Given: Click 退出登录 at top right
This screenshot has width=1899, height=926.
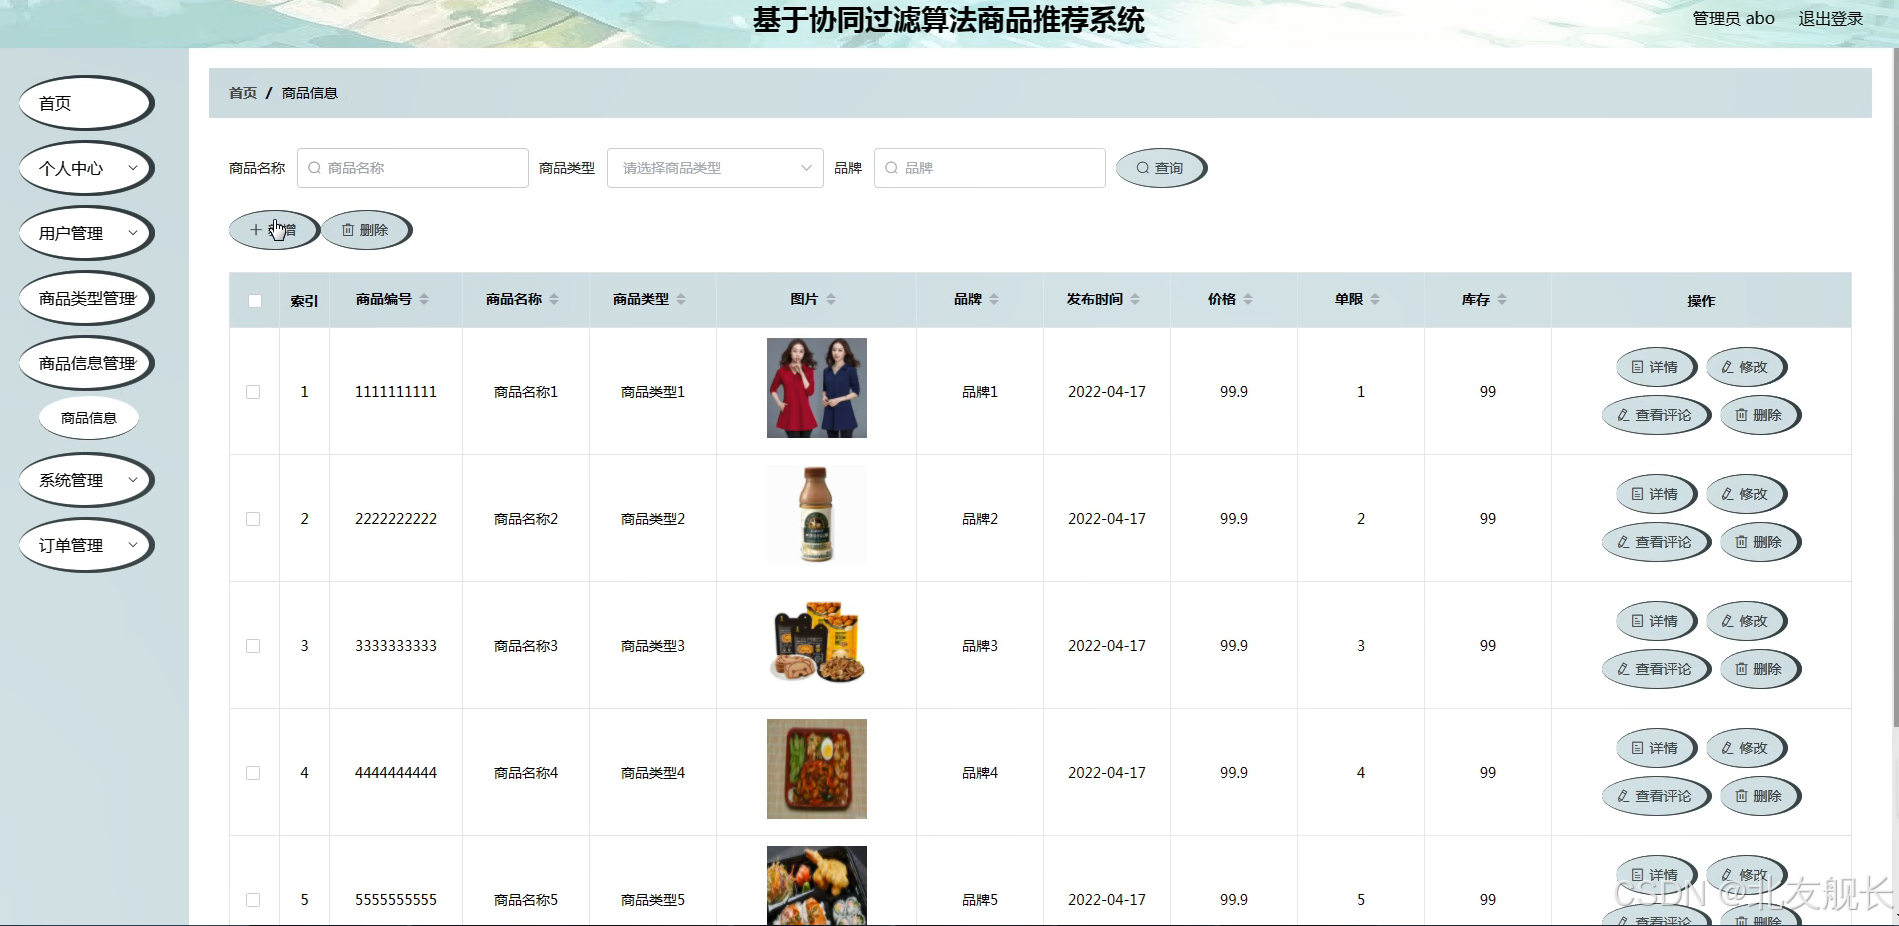Looking at the screenshot, I should [x=1830, y=17].
